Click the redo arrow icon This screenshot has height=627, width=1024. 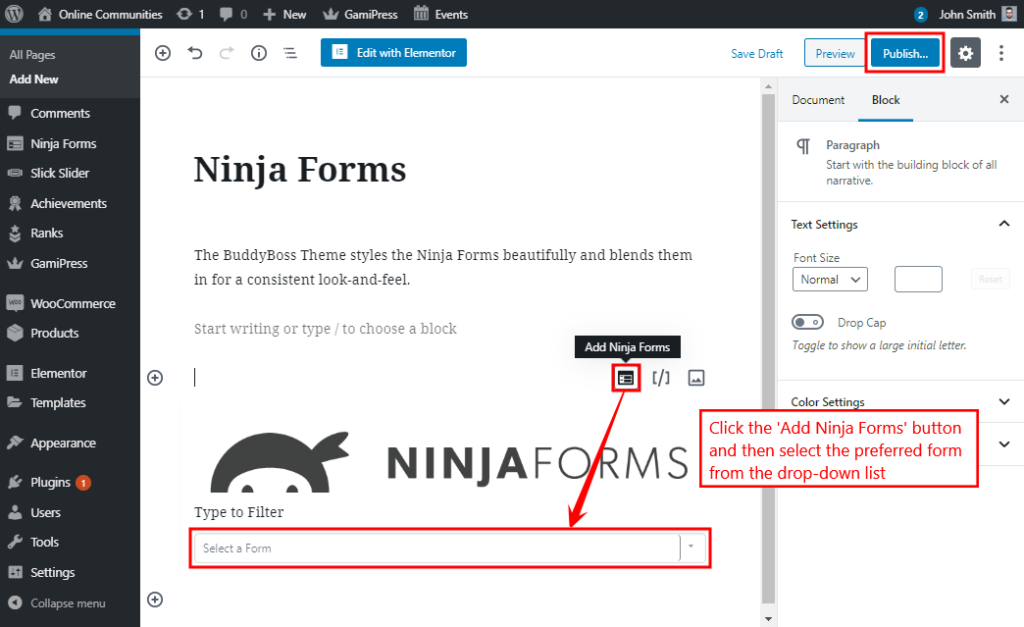pos(227,52)
